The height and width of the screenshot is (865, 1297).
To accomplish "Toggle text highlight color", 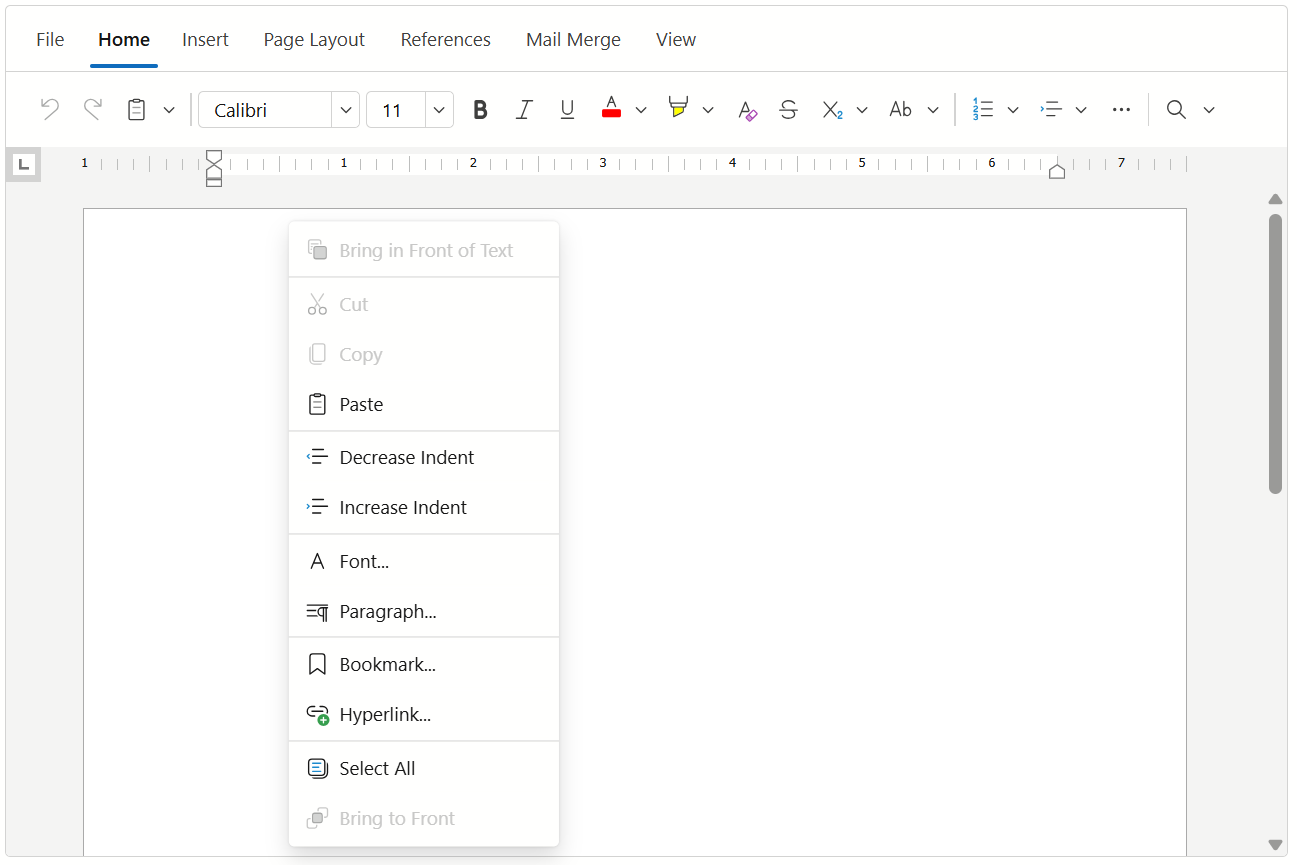I will click(679, 109).
